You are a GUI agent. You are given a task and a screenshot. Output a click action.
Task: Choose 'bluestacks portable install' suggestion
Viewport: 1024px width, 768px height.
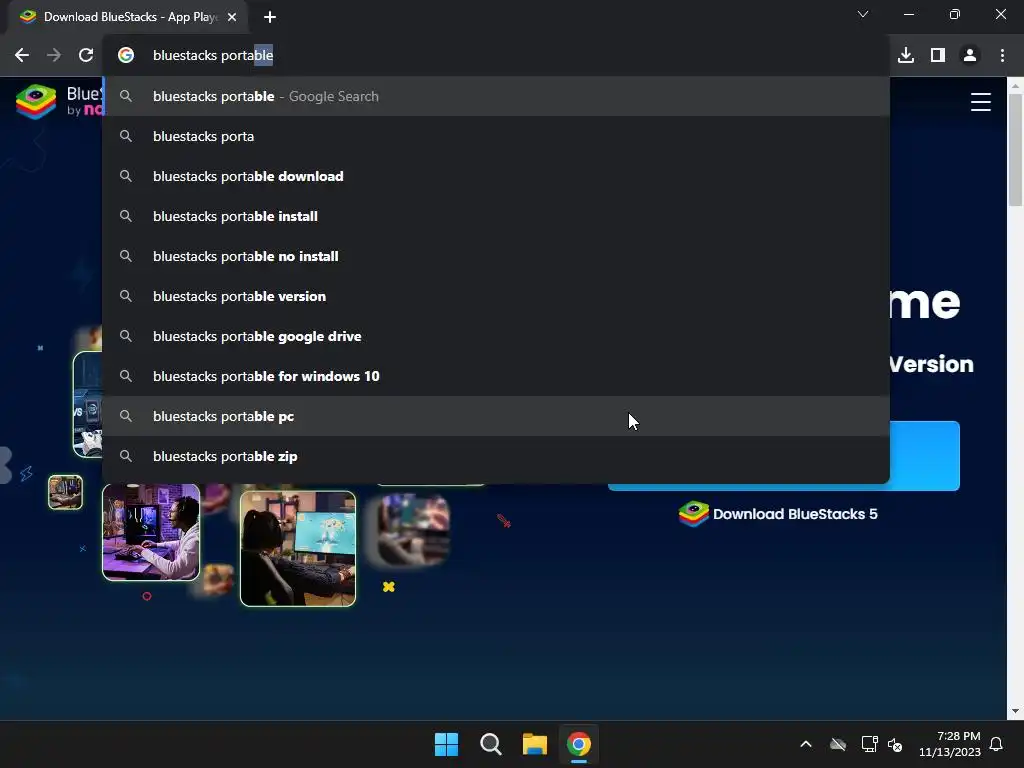(x=496, y=216)
